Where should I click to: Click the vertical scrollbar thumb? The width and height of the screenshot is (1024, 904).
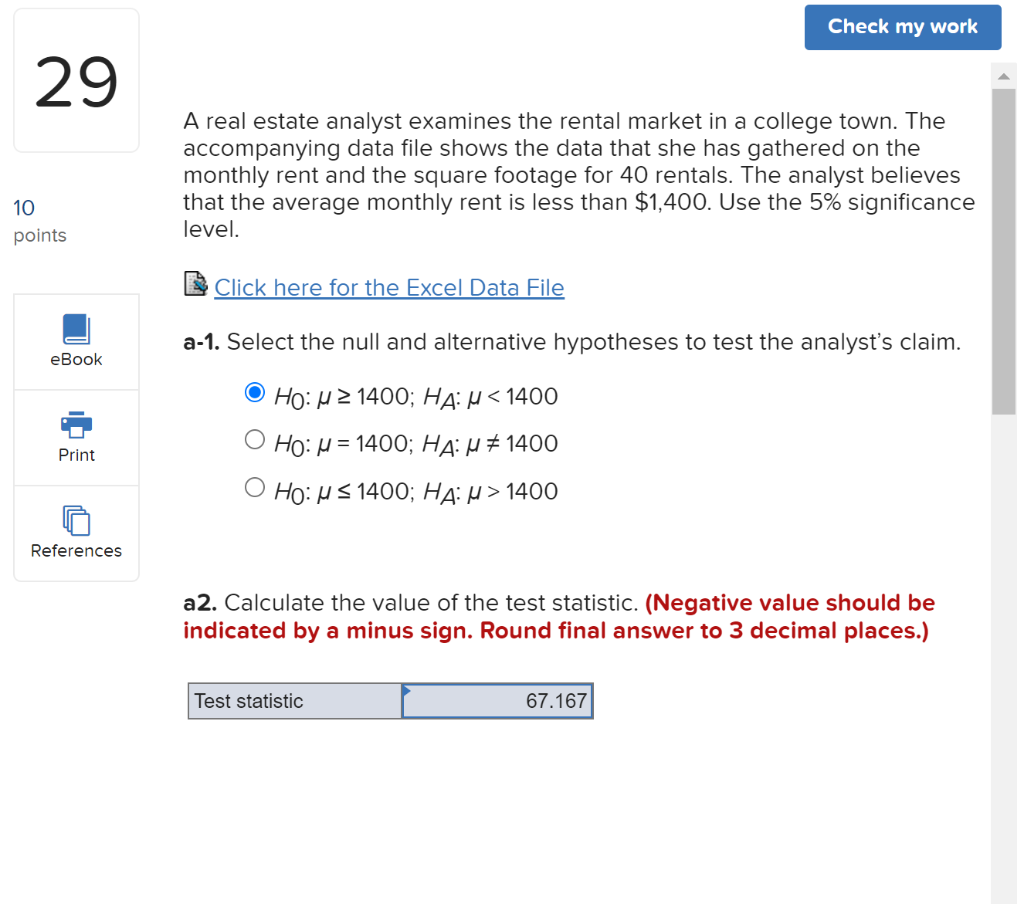point(1004,250)
